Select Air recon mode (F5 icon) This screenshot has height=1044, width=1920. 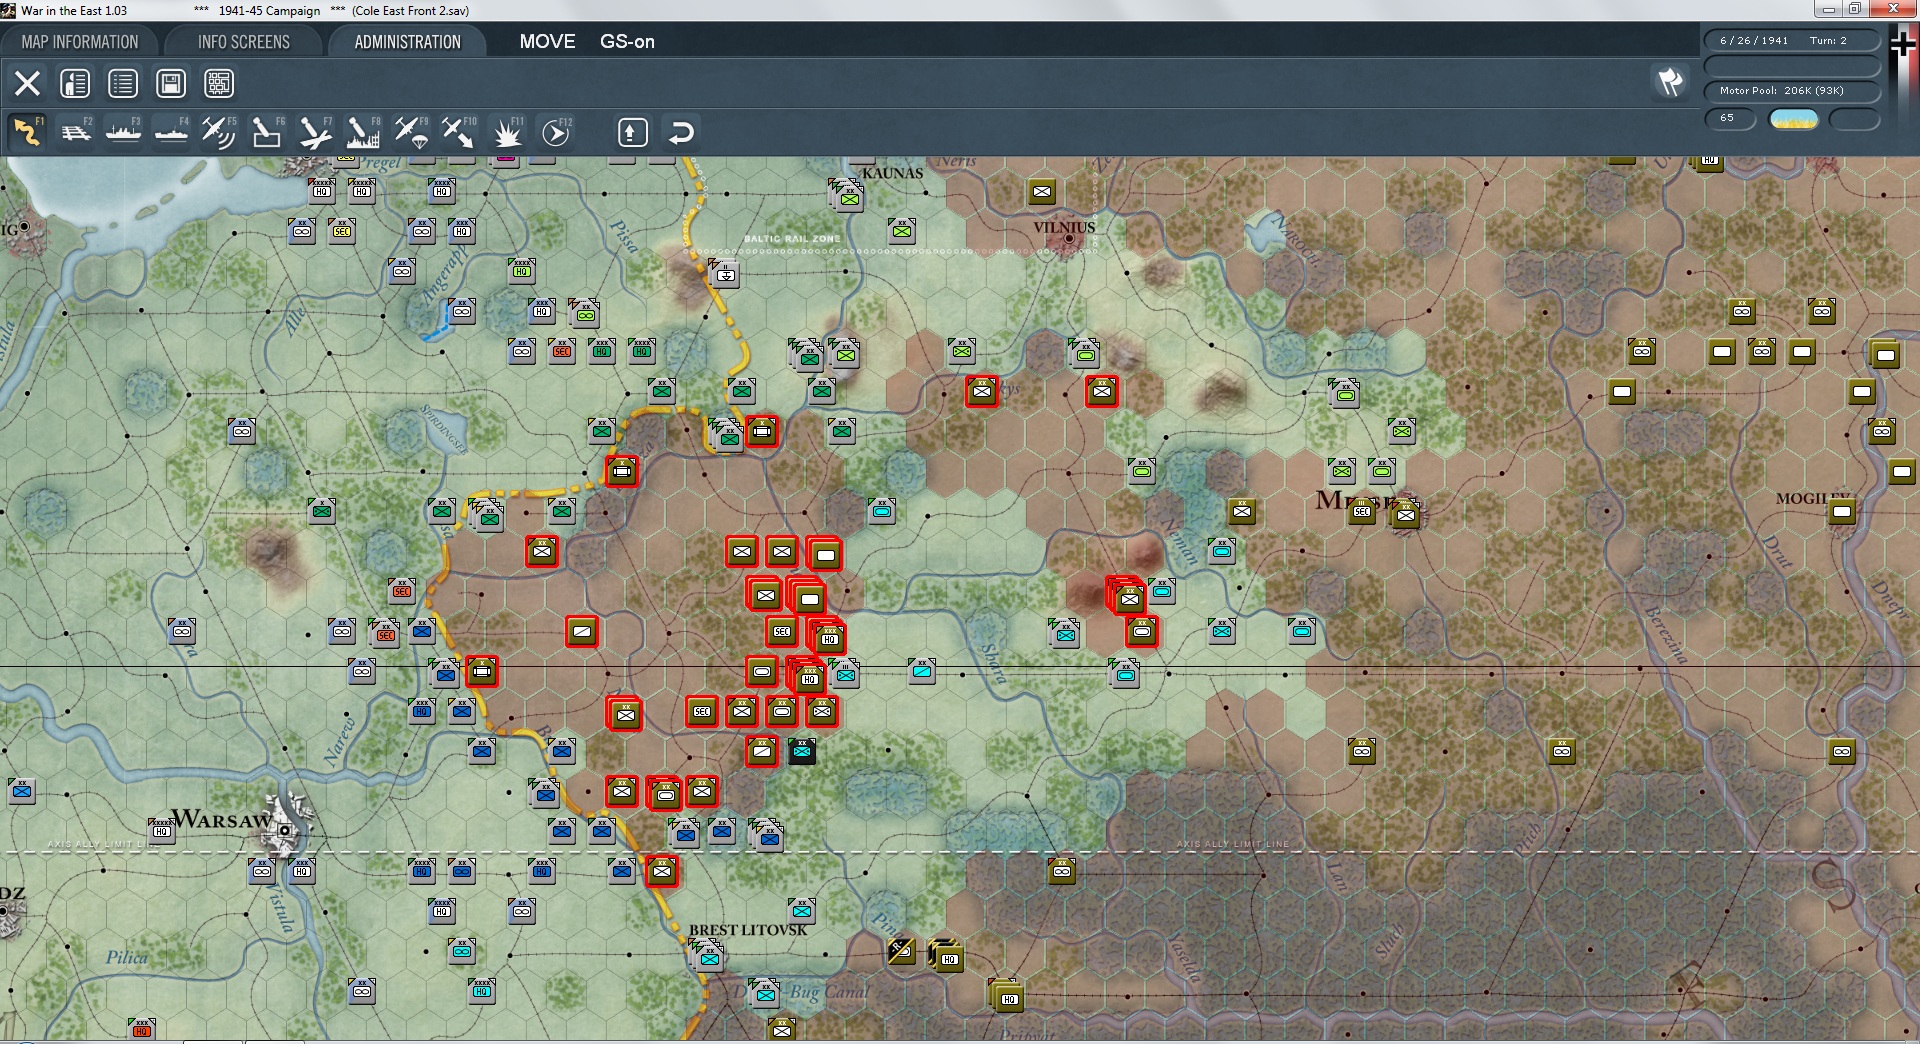pyautogui.click(x=219, y=132)
